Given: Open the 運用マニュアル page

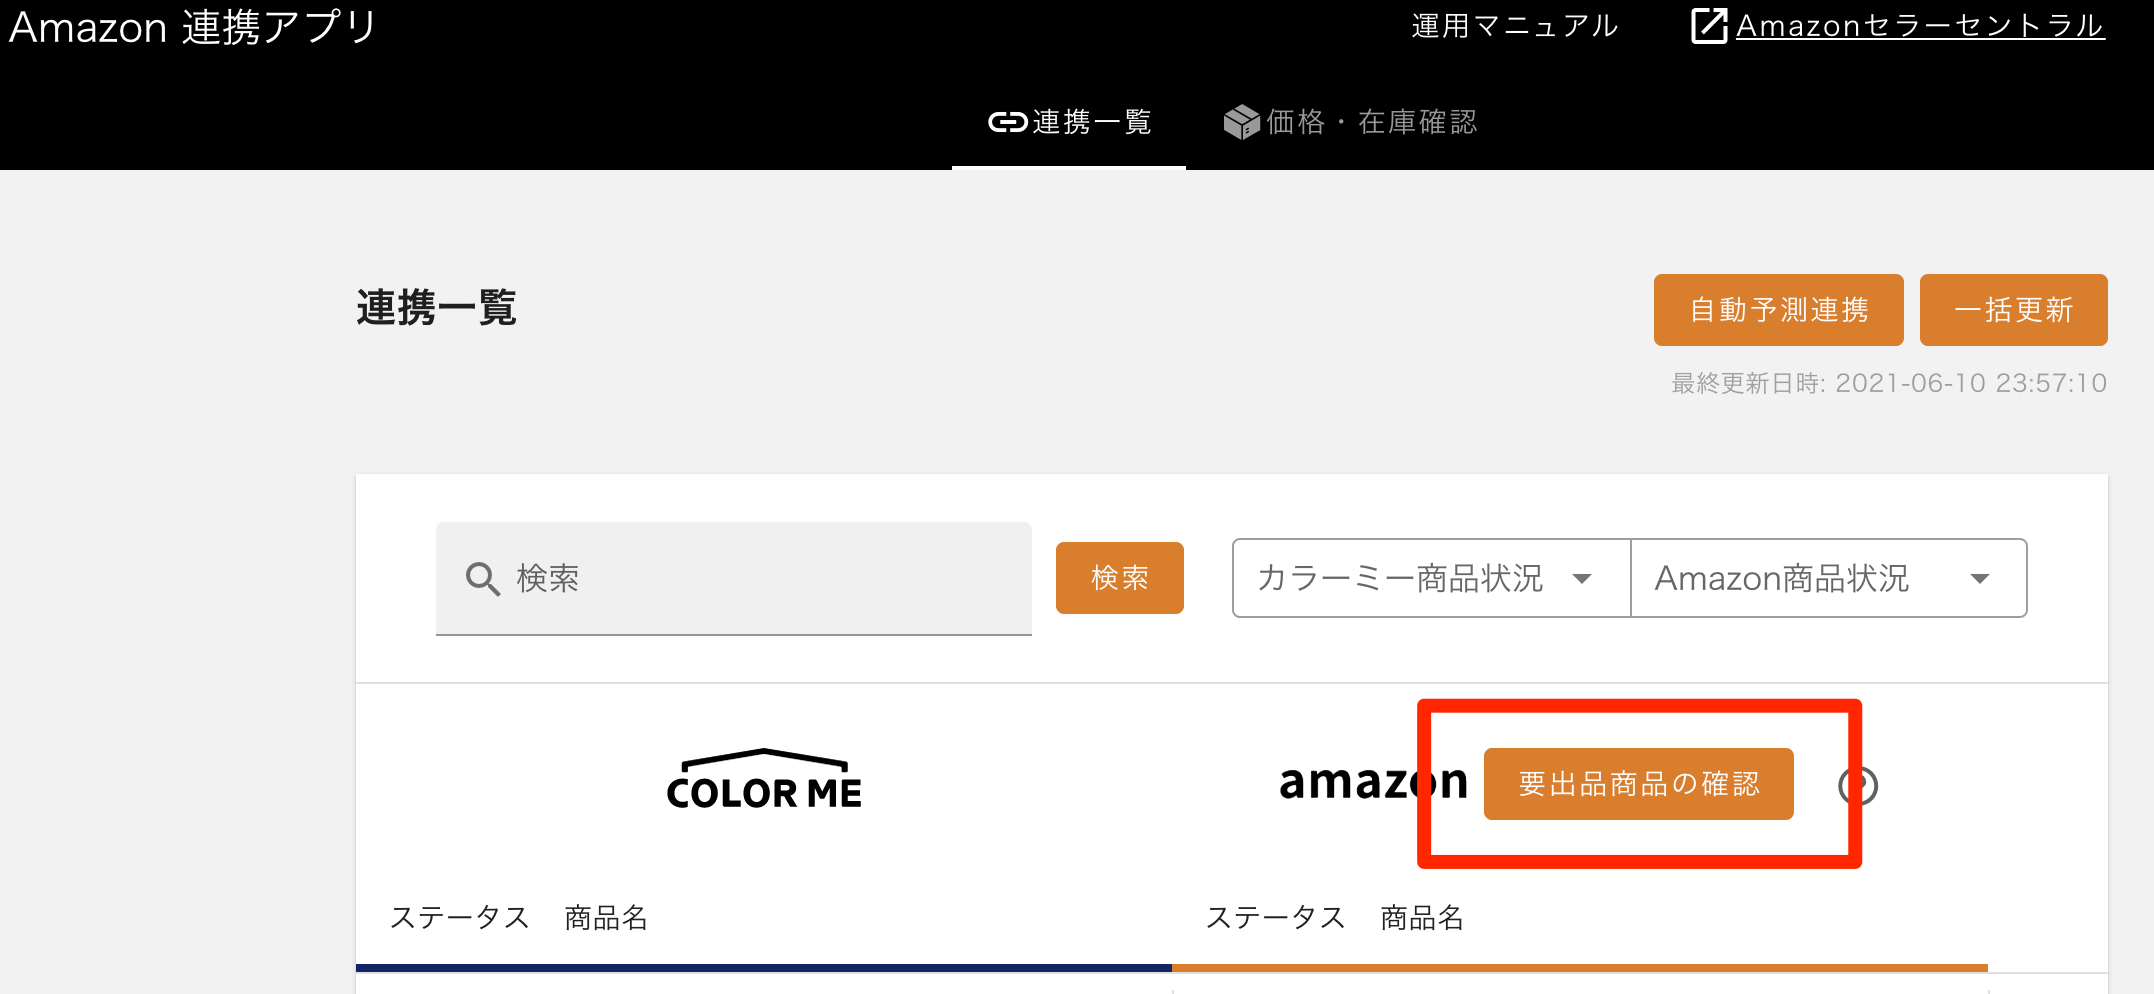Looking at the screenshot, I should click(x=1513, y=26).
